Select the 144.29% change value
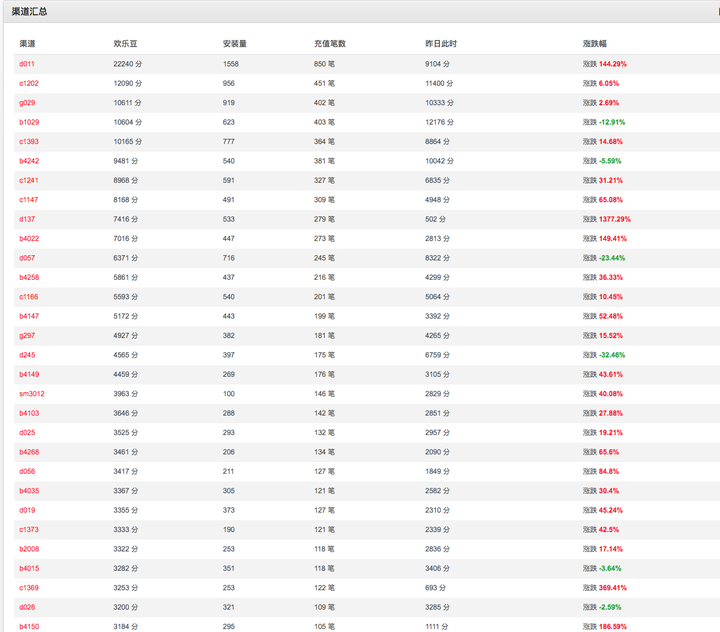This screenshot has height=632, width=720. (x=613, y=64)
